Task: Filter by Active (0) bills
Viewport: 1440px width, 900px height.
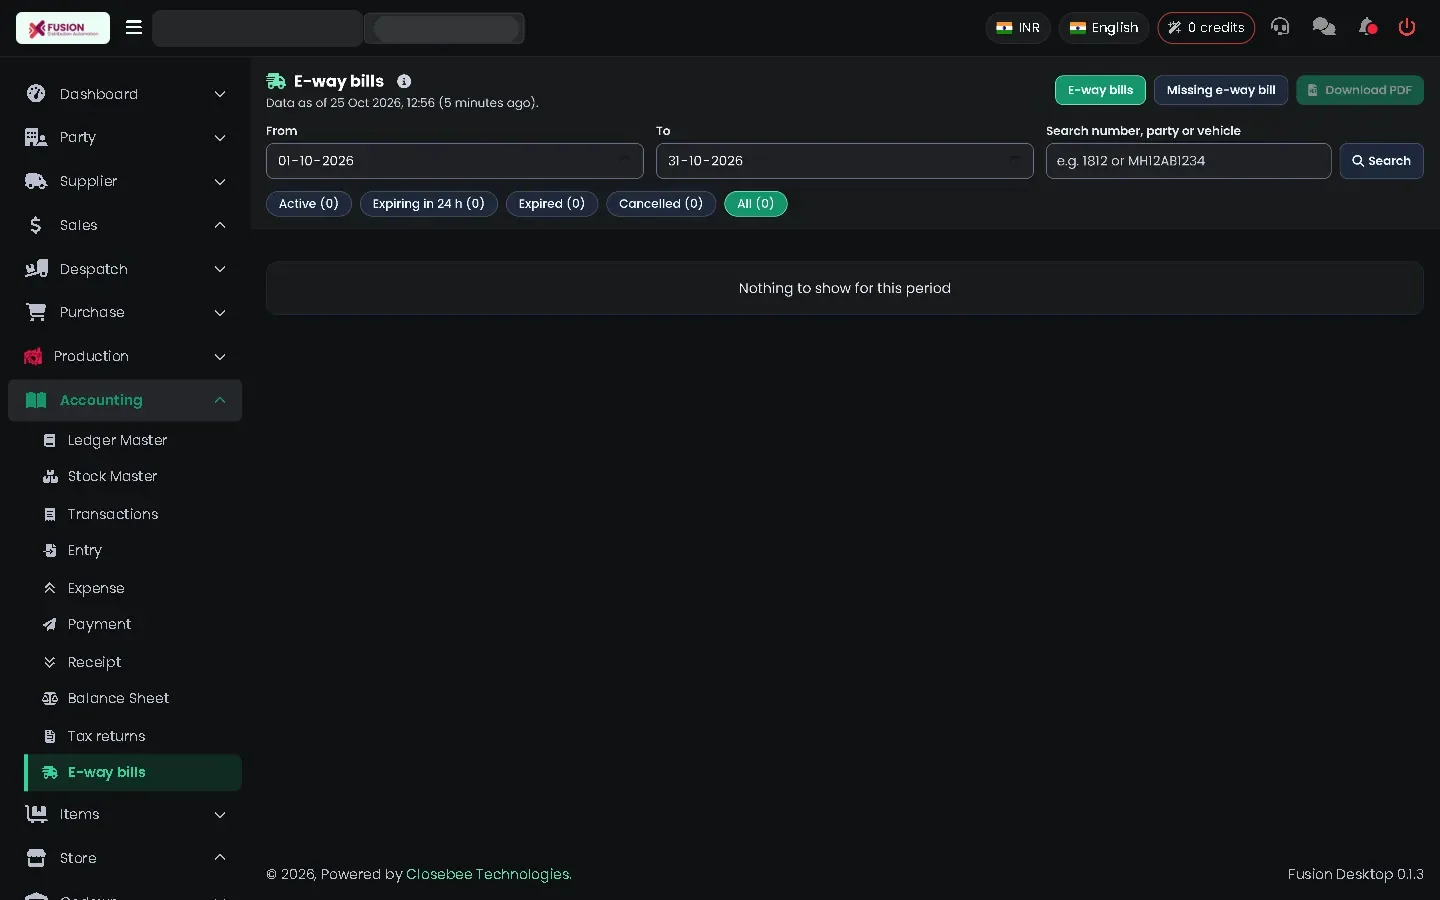Action: coord(308,204)
